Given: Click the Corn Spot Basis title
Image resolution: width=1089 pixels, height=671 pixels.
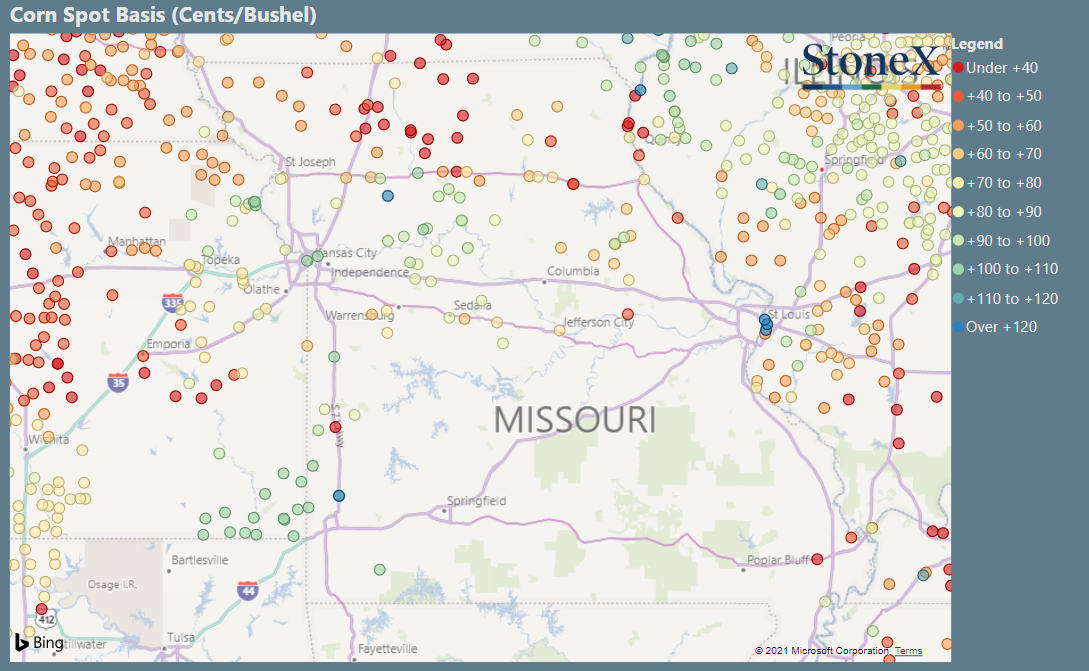Looking at the screenshot, I should click(x=163, y=15).
